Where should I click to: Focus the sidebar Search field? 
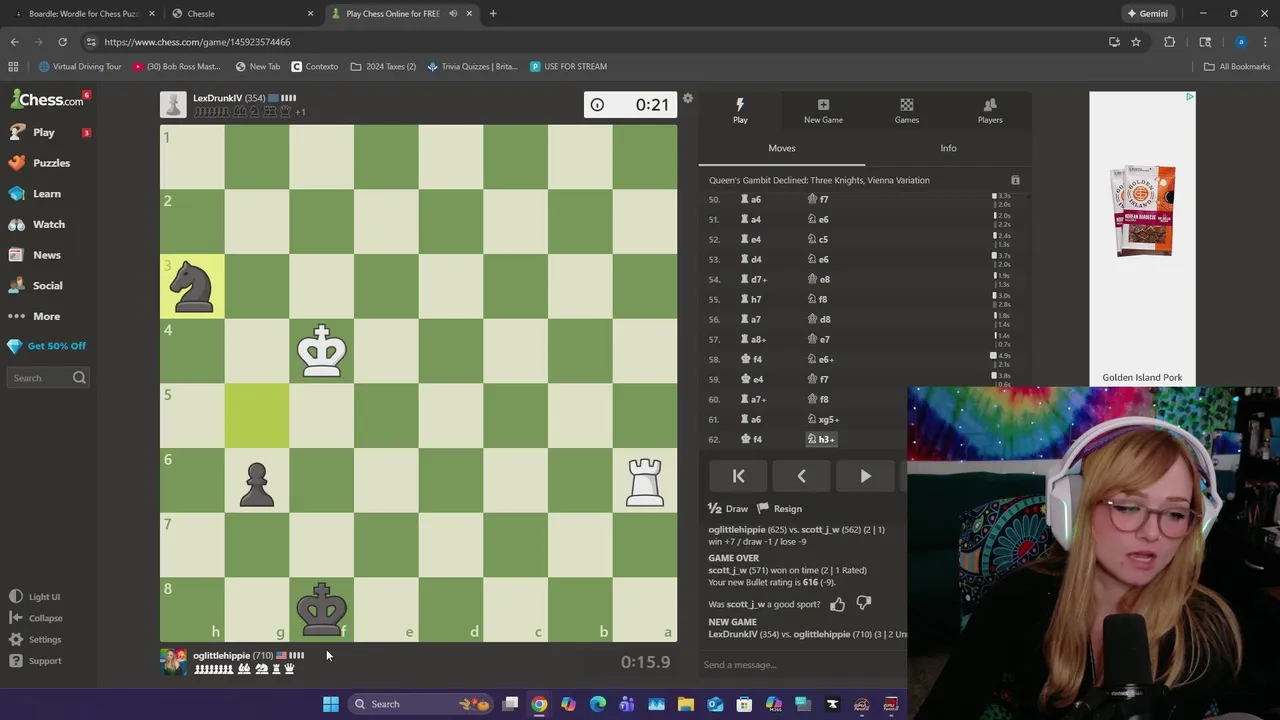tap(48, 378)
